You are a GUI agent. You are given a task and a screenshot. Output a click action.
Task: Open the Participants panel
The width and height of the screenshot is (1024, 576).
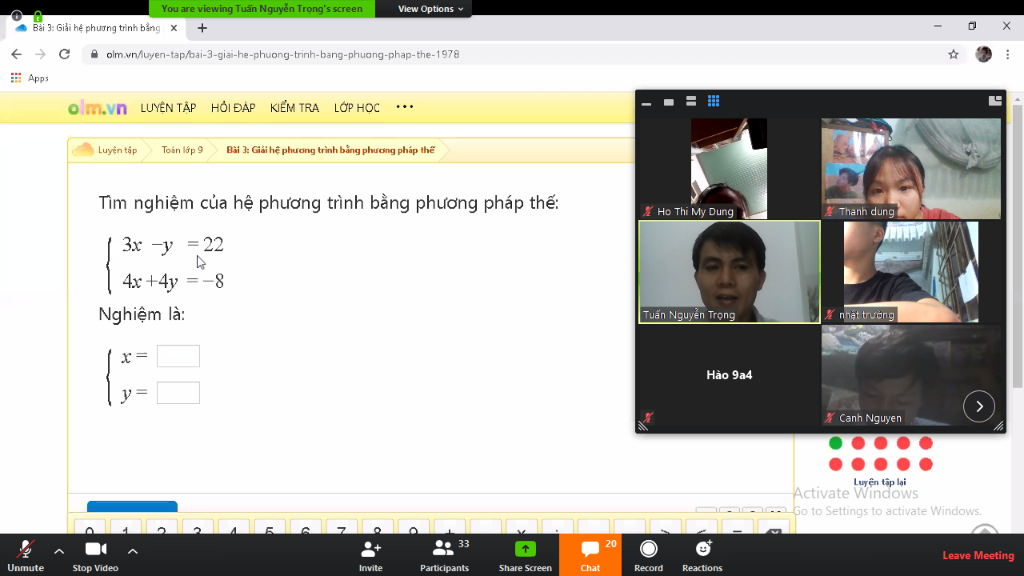coord(444,556)
